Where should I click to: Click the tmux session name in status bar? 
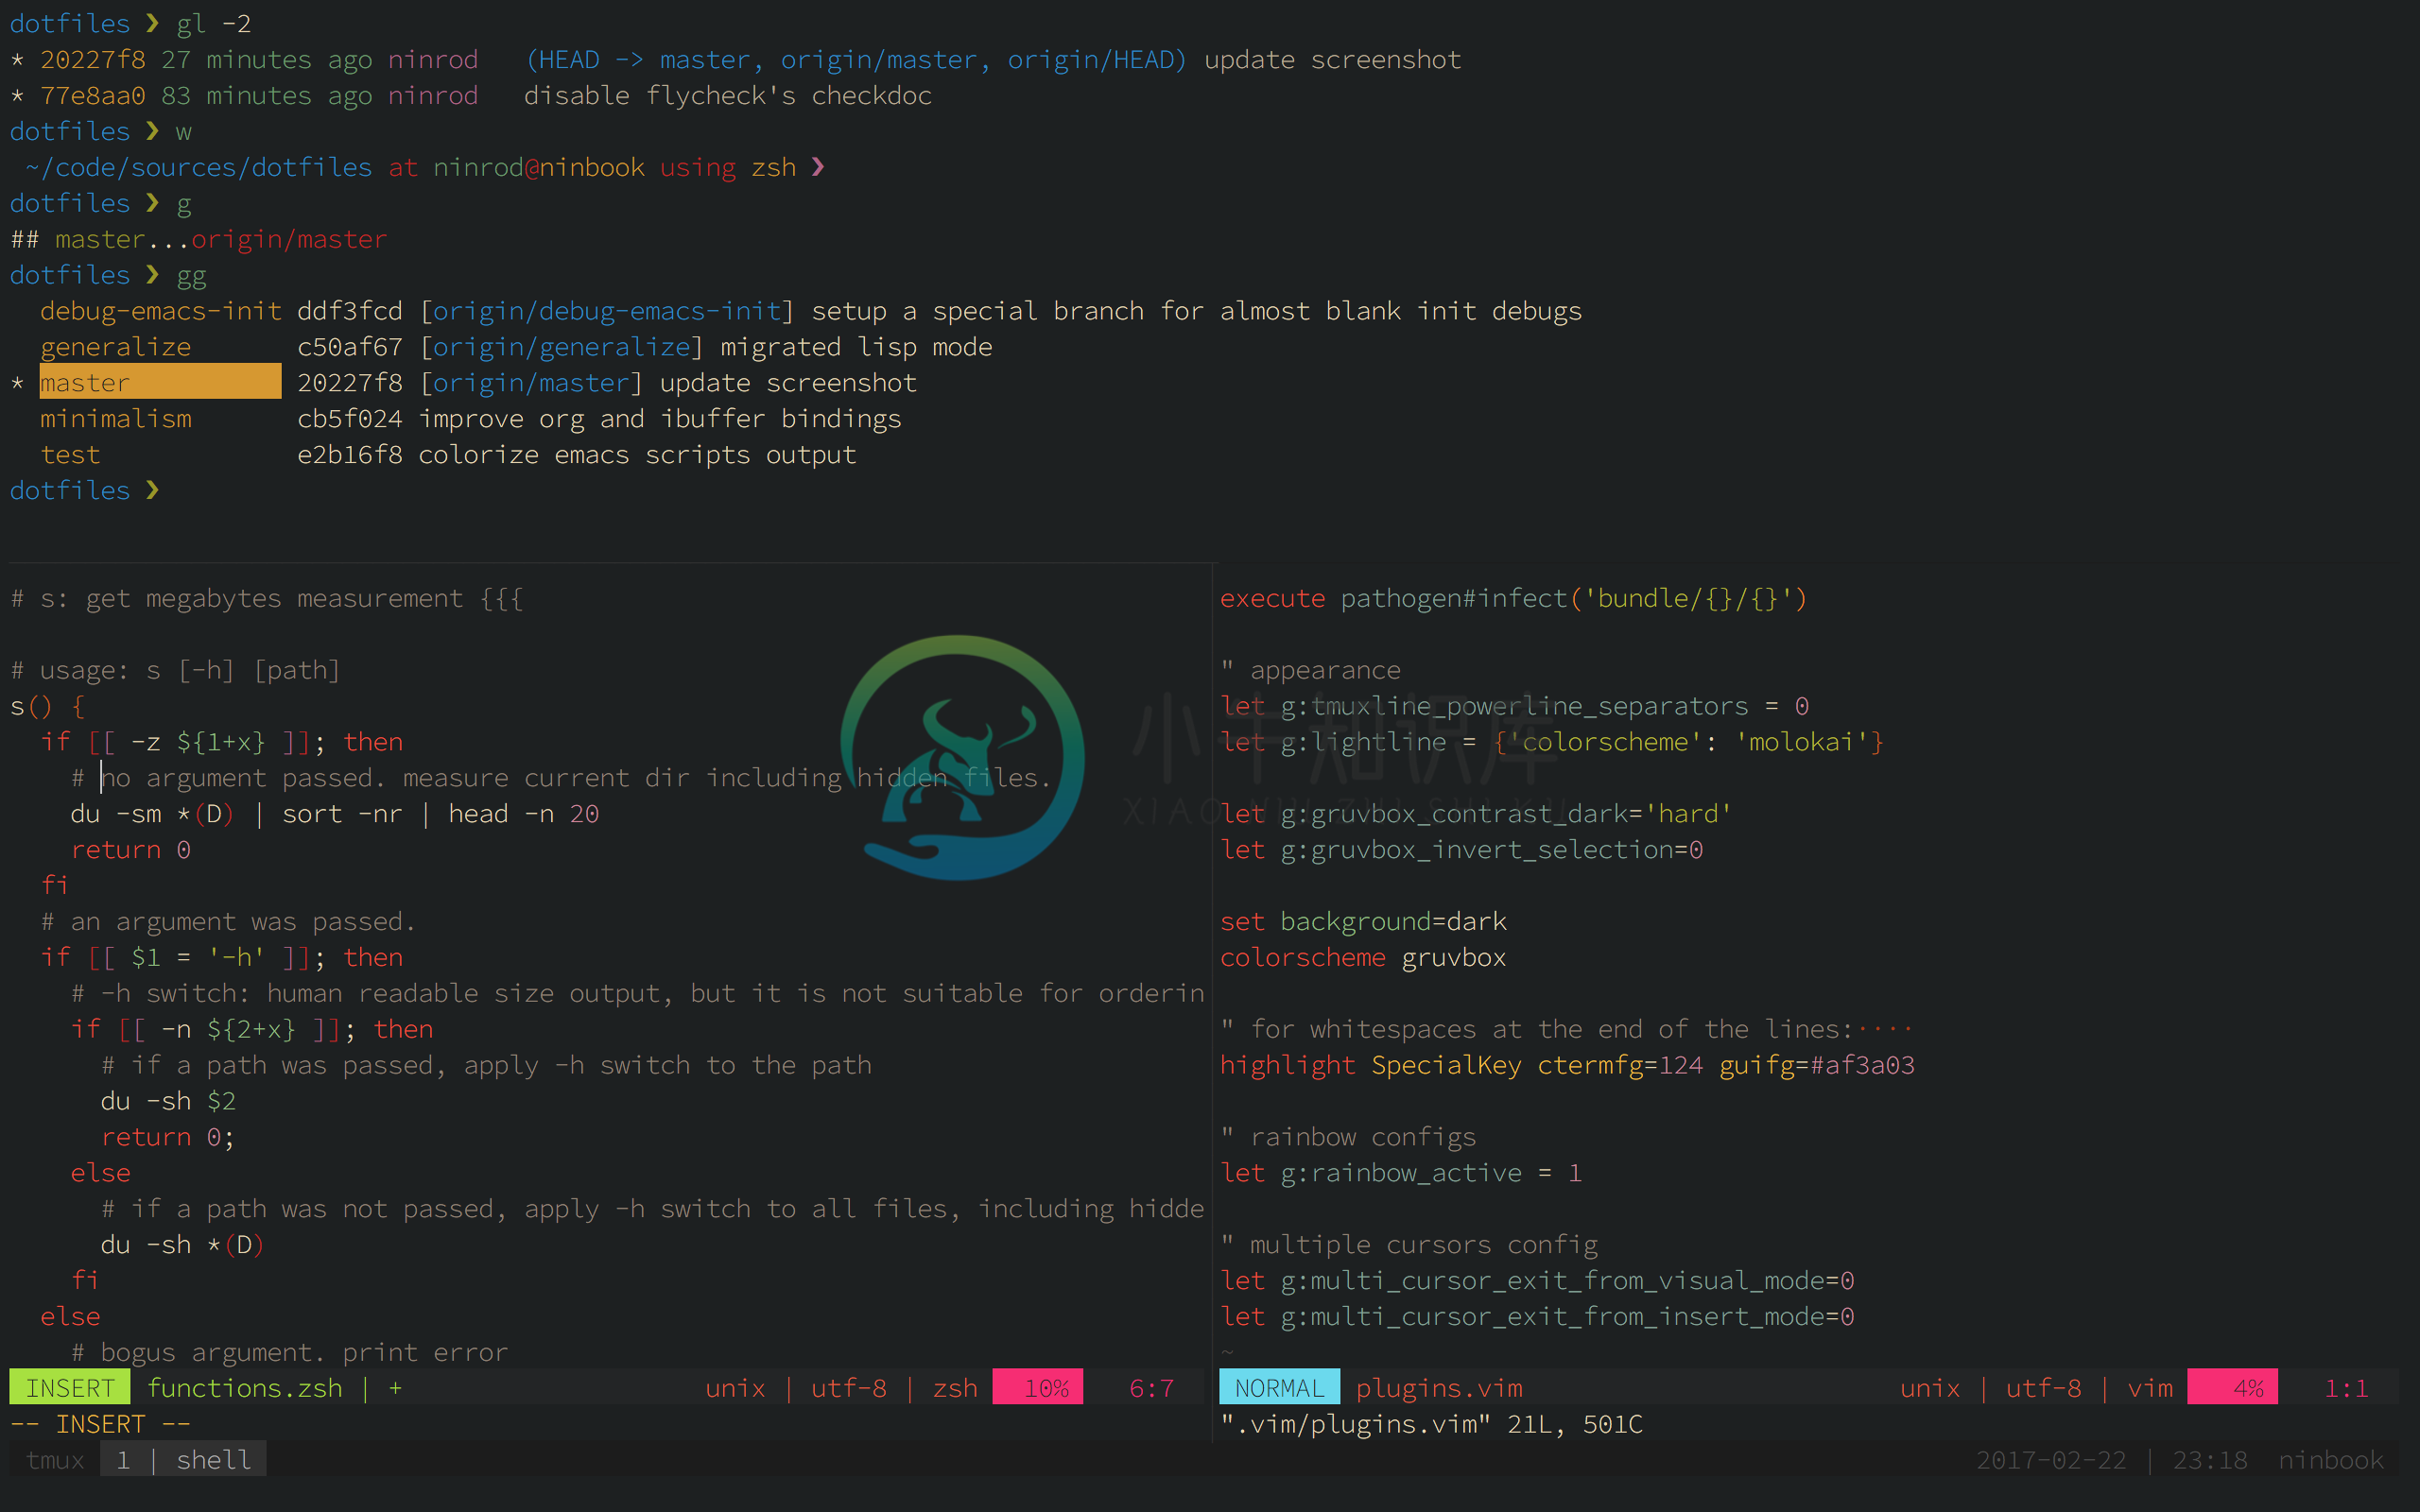55,1460
